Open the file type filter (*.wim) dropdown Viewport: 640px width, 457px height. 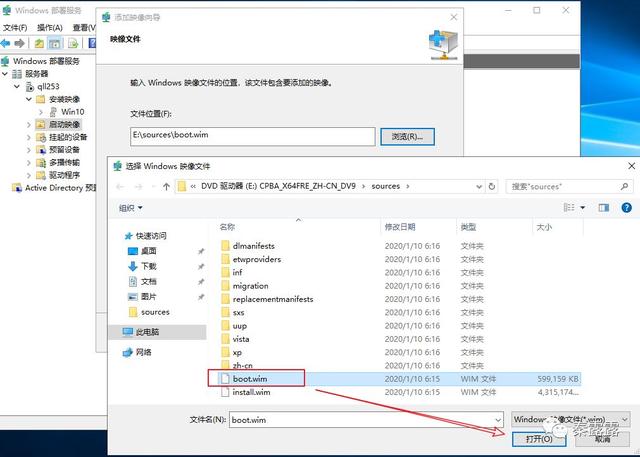571,419
